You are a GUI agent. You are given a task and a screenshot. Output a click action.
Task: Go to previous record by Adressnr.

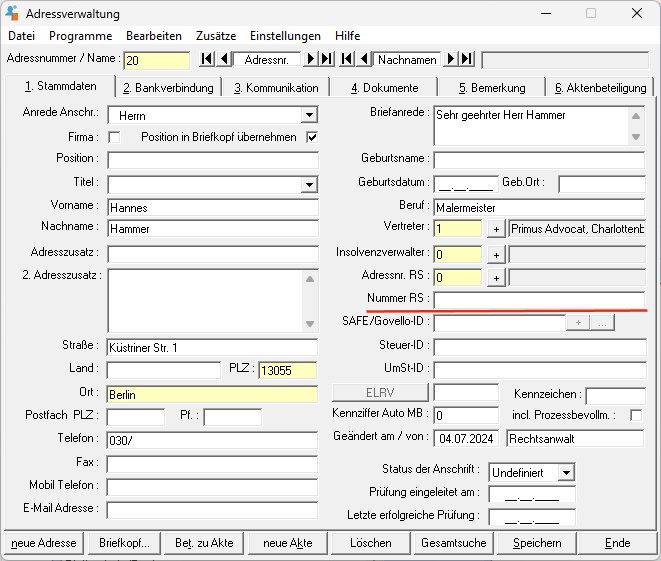224,59
